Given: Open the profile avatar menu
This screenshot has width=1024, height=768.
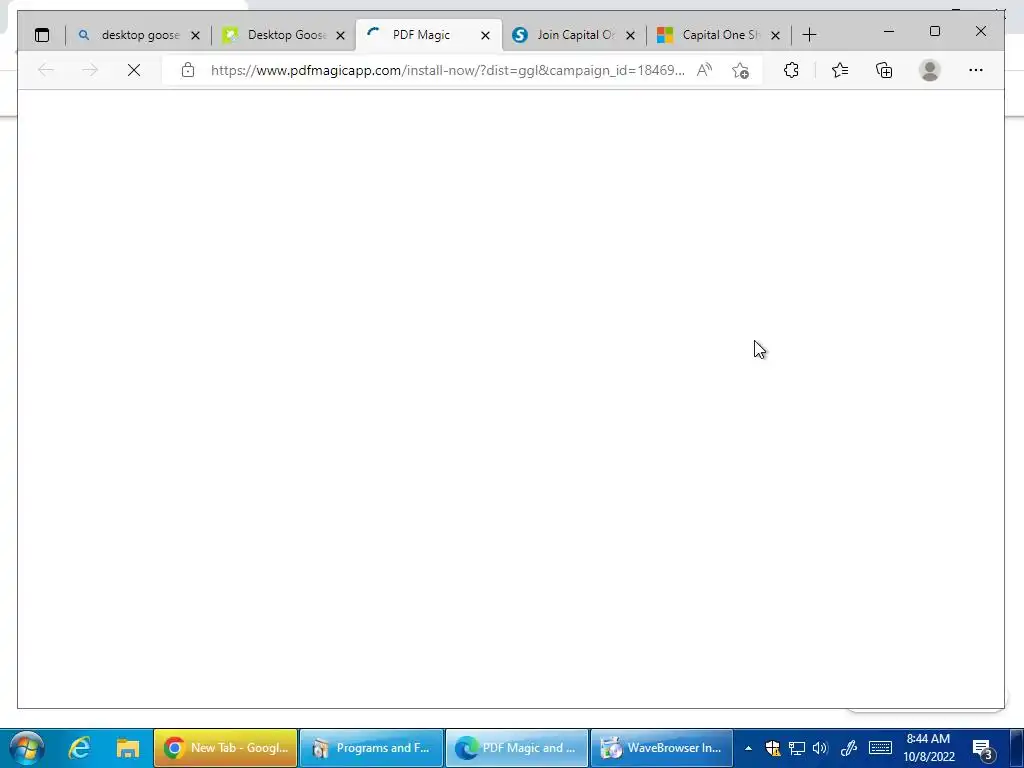Looking at the screenshot, I should click(929, 70).
